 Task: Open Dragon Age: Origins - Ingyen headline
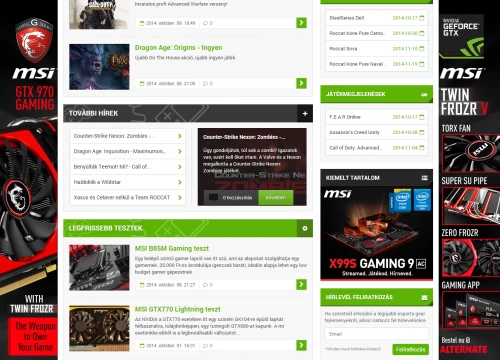point(178,48)
